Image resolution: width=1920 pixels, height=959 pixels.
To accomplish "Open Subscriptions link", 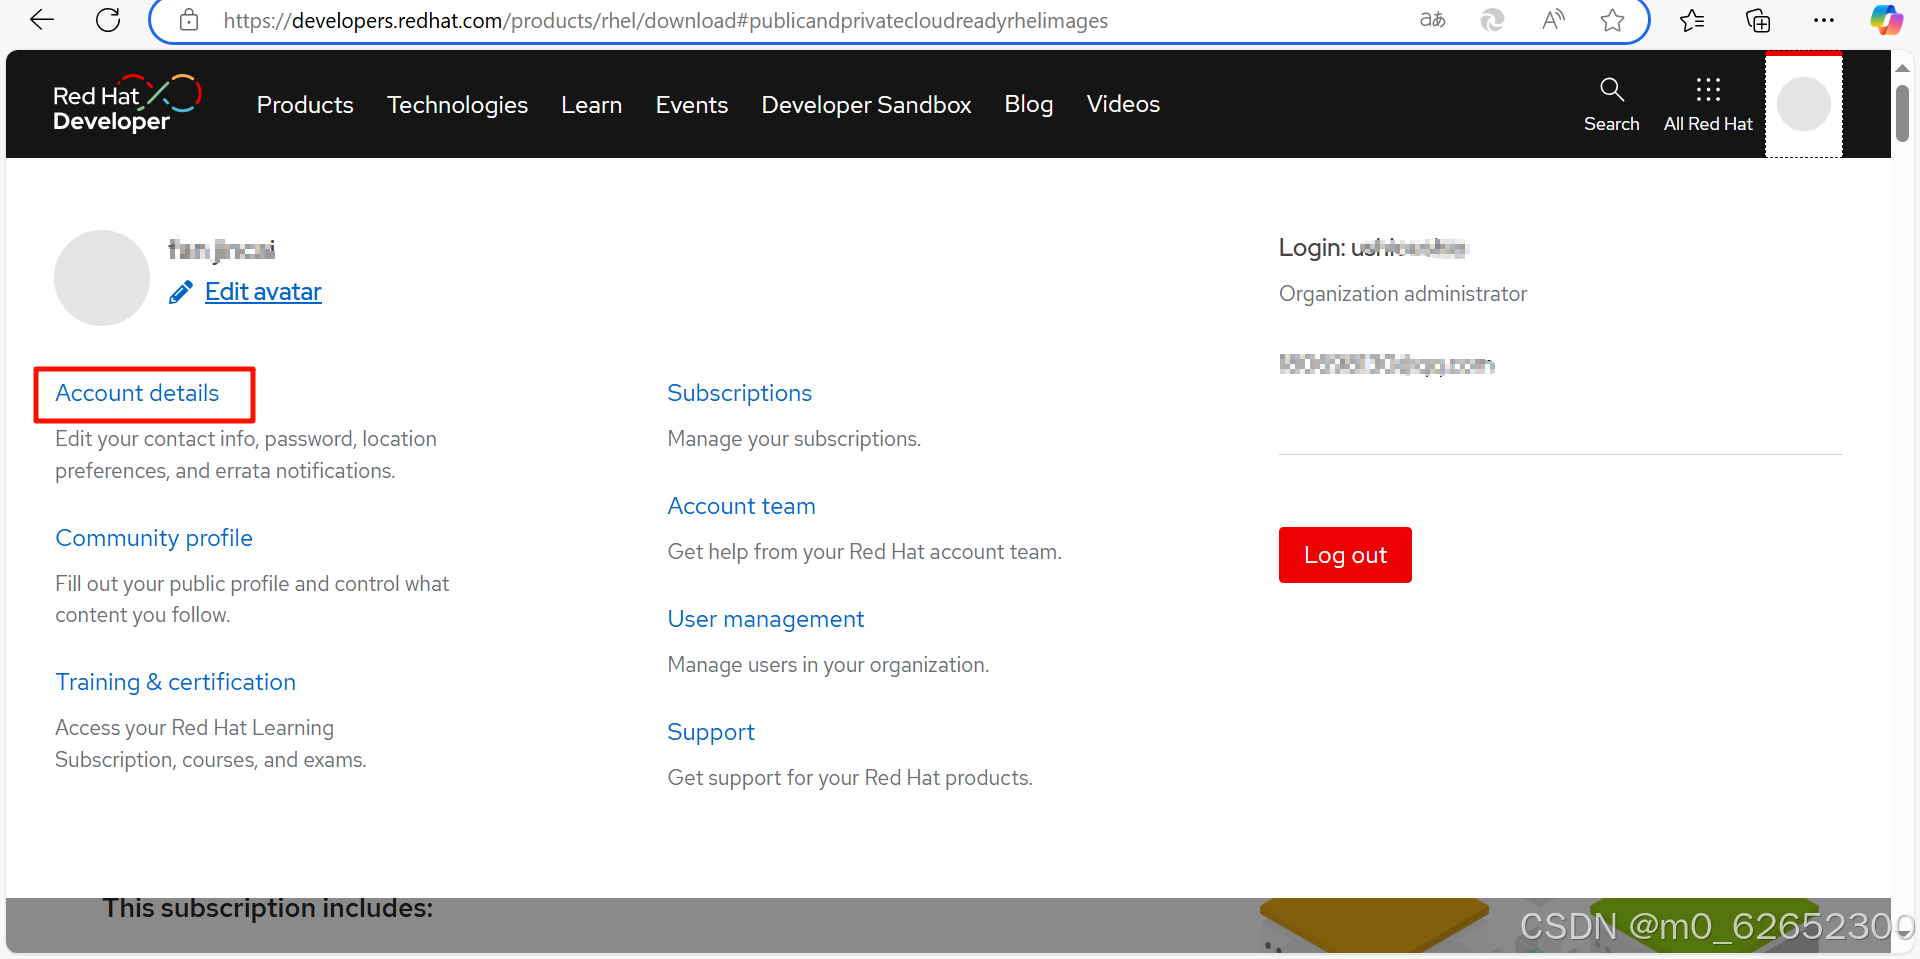I will click(739, 393).
